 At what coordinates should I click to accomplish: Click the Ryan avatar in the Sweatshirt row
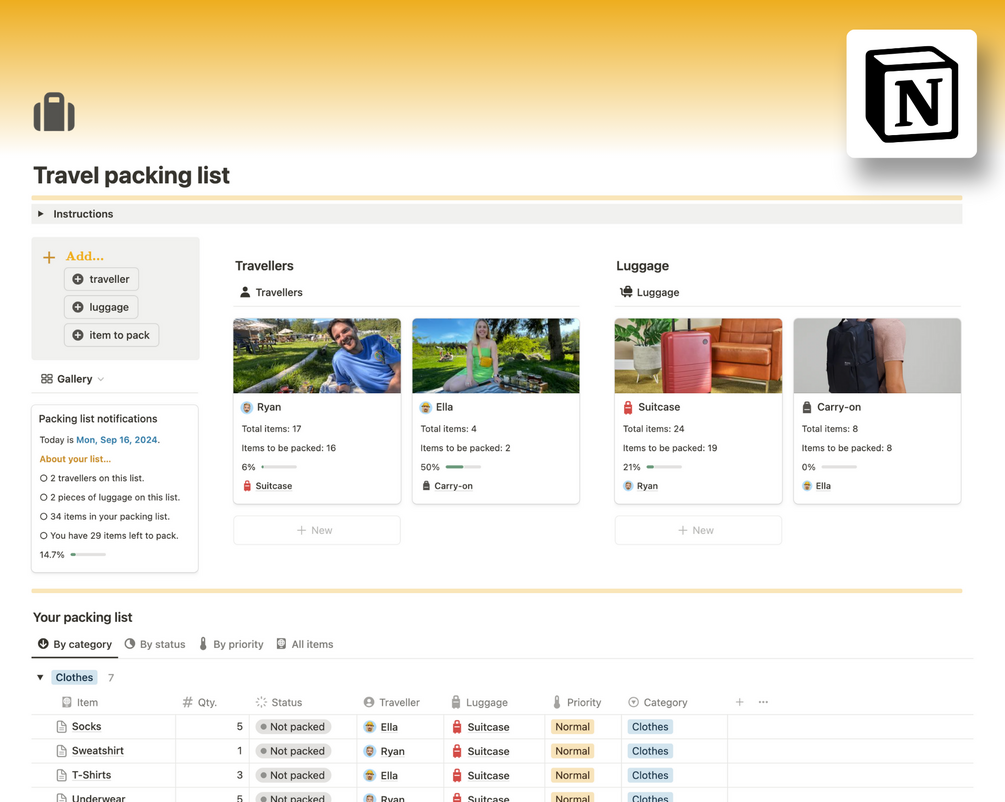coord(369,751)
